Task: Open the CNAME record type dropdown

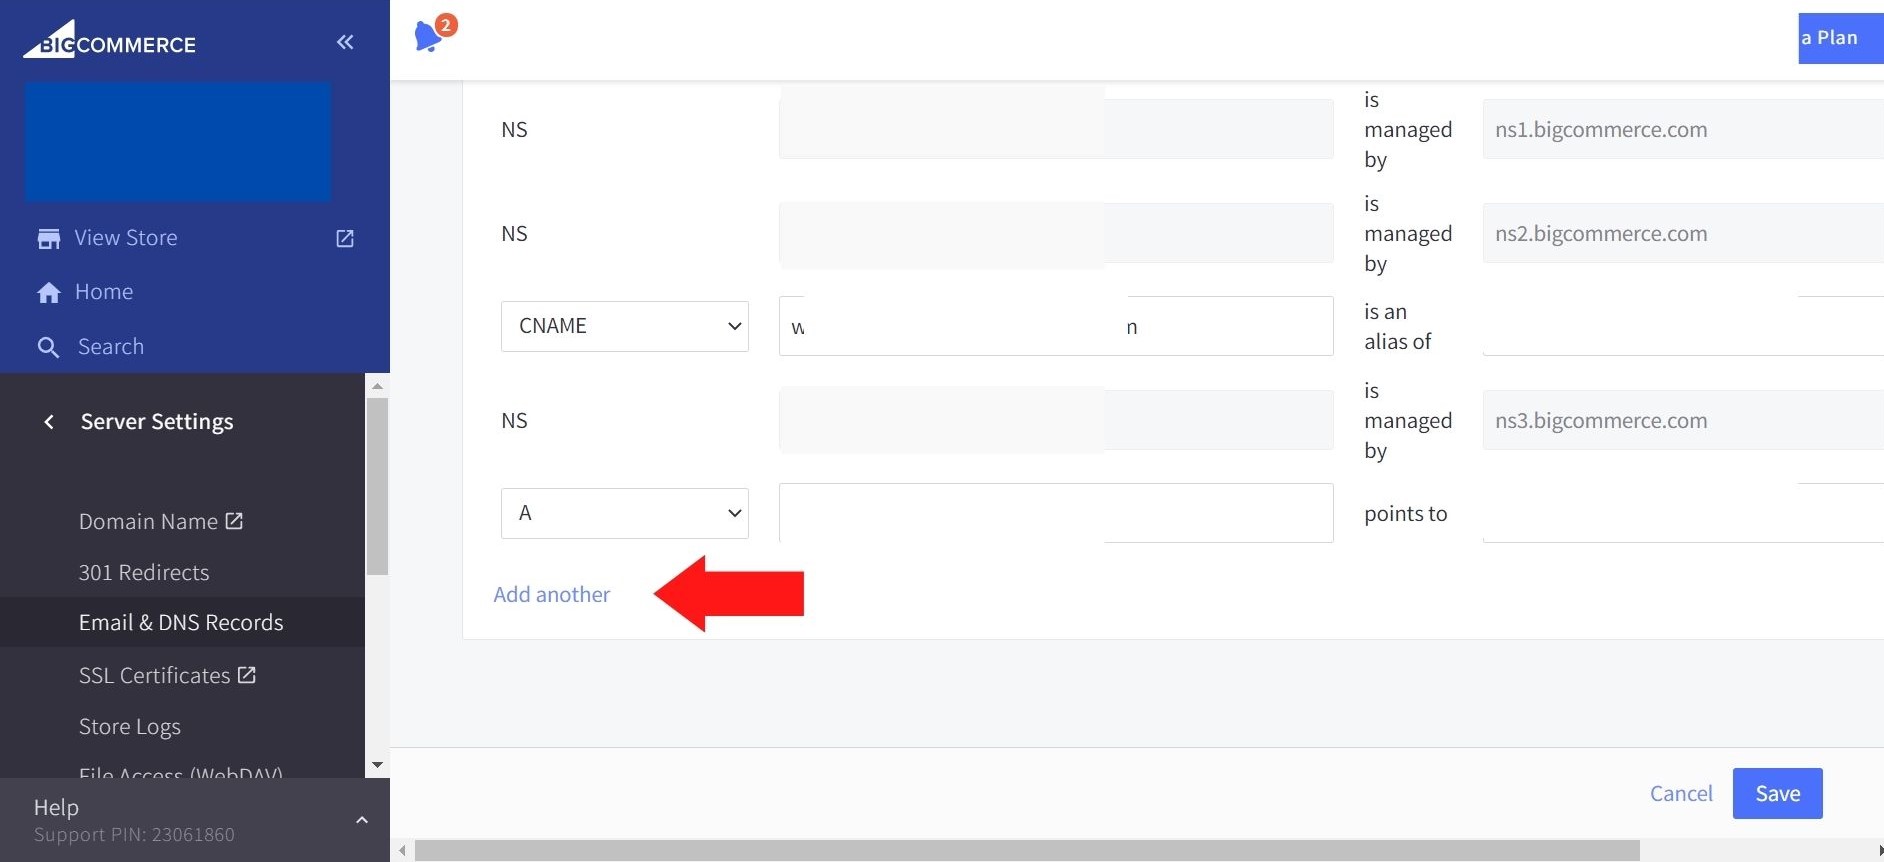Action: click(x=624, y=326)
